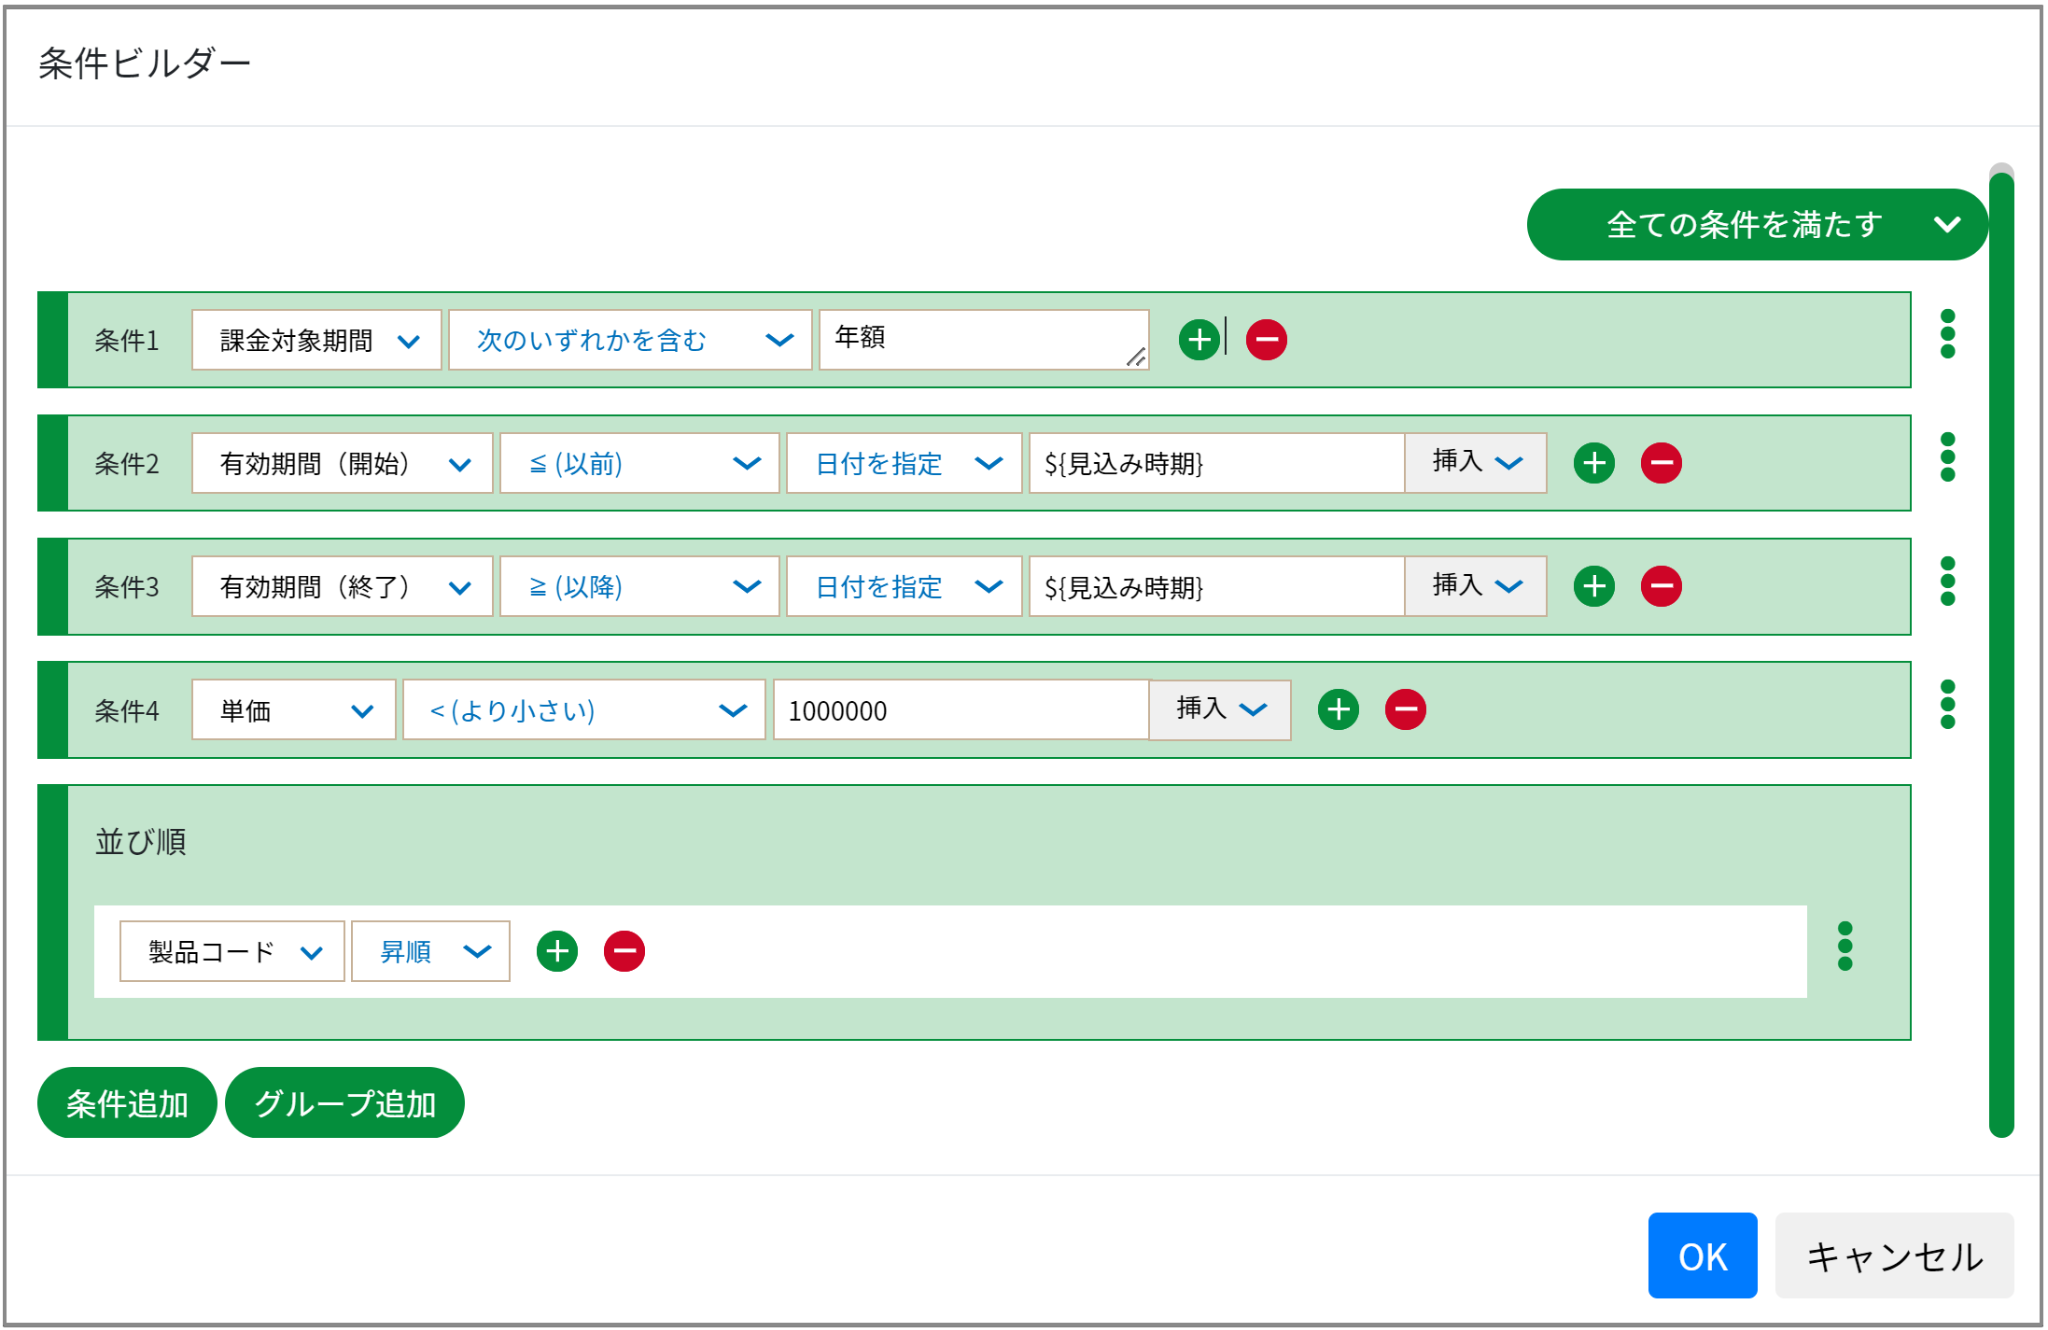Click the green plus icon in 条件2 row
The image size is (2048, 1330).
pyautogui.click(x=1594, y=463)
